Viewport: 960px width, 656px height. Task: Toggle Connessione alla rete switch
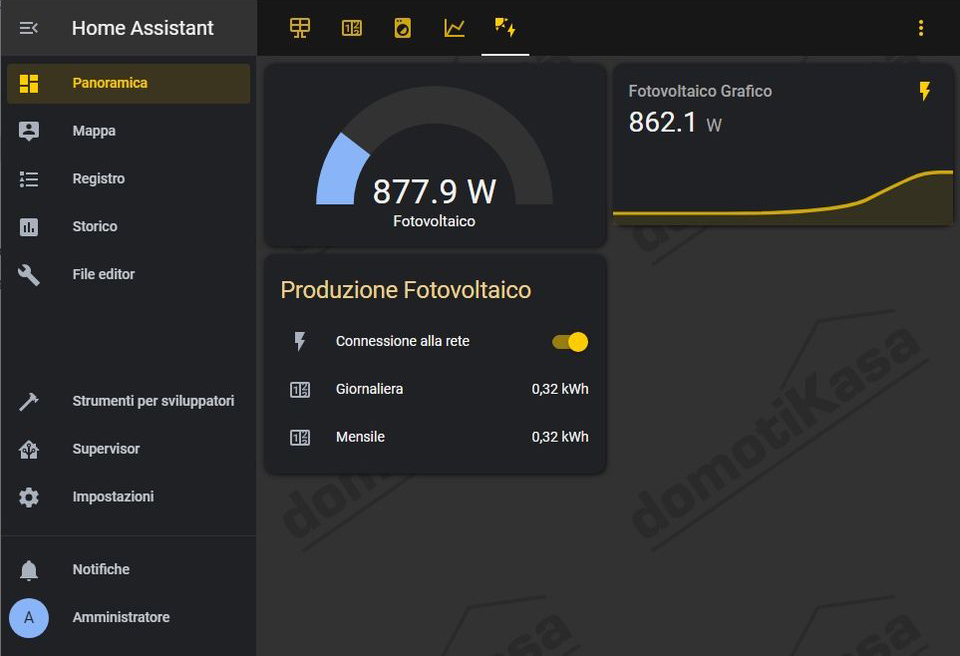(570, 342)
